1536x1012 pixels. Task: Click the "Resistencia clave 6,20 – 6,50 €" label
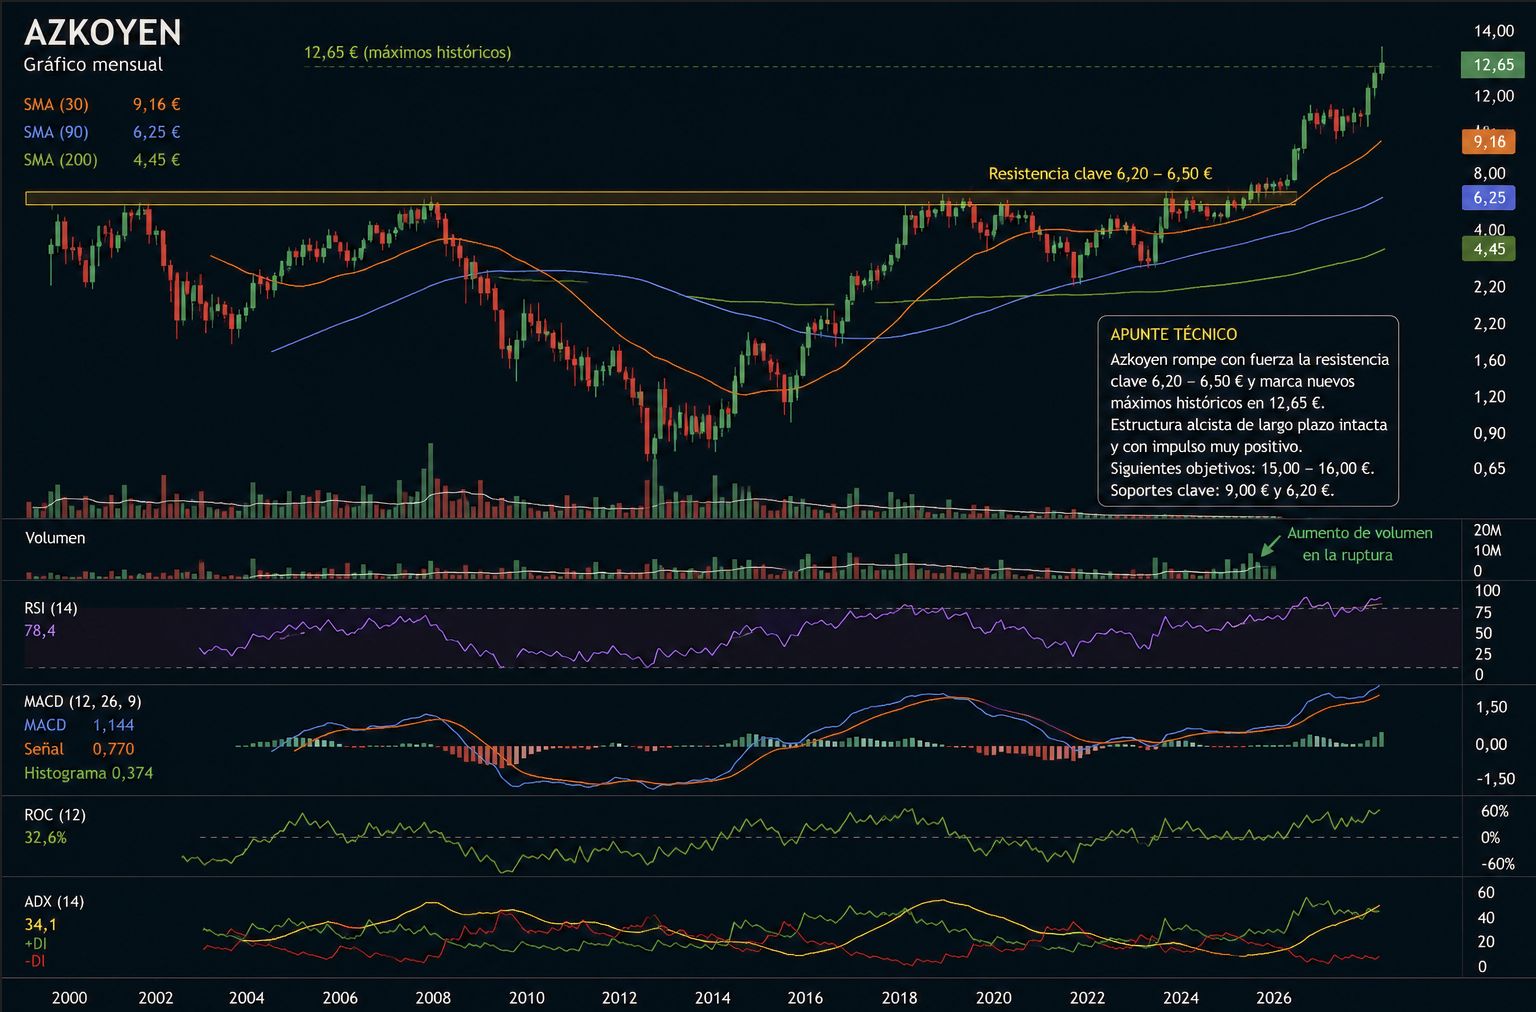point(1100,174)
